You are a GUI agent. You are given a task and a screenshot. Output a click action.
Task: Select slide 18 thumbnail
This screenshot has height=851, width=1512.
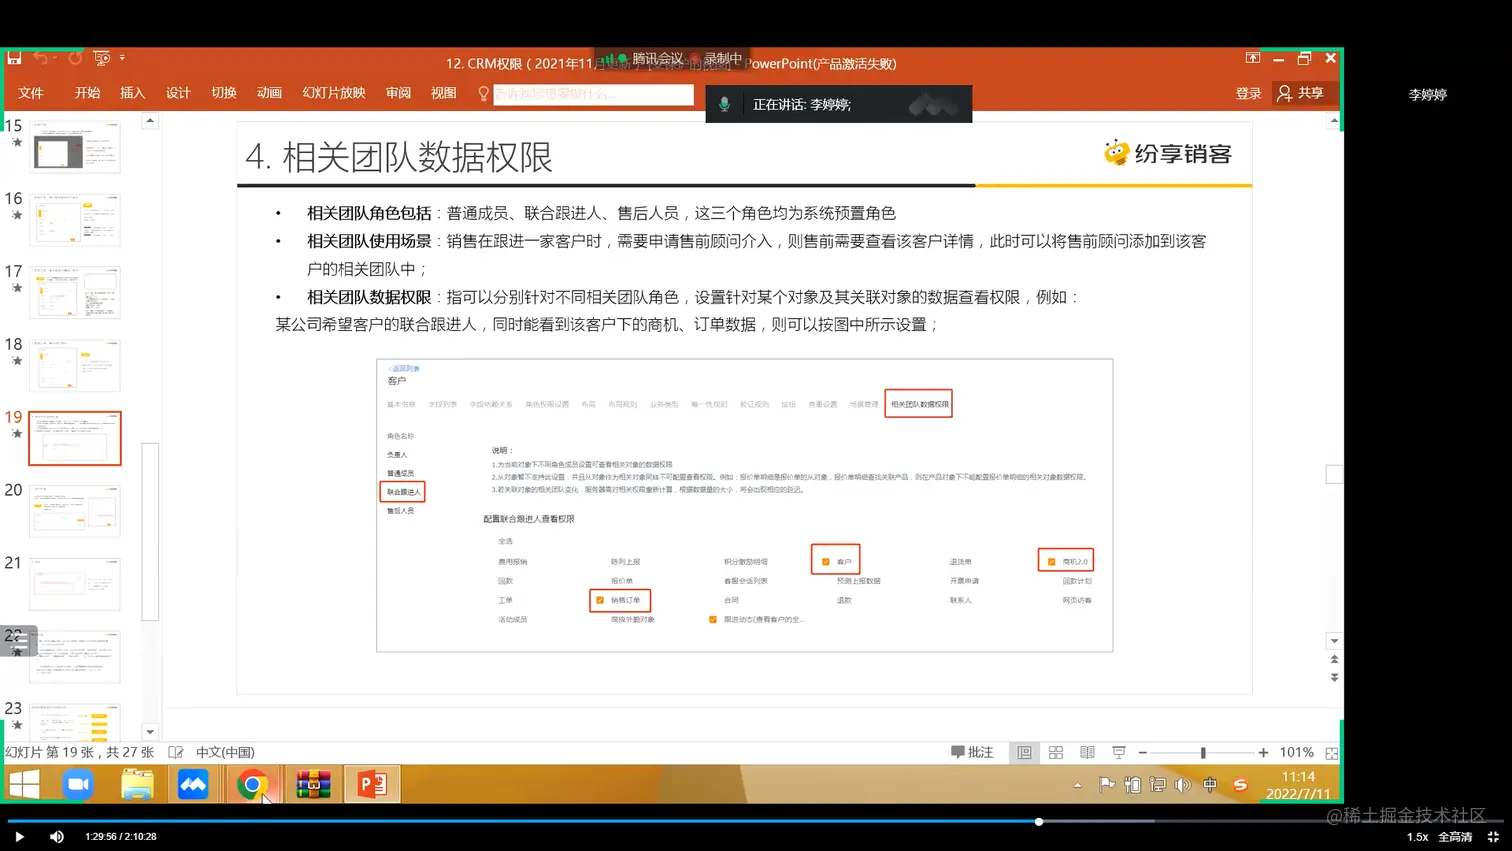coord(75,365)
